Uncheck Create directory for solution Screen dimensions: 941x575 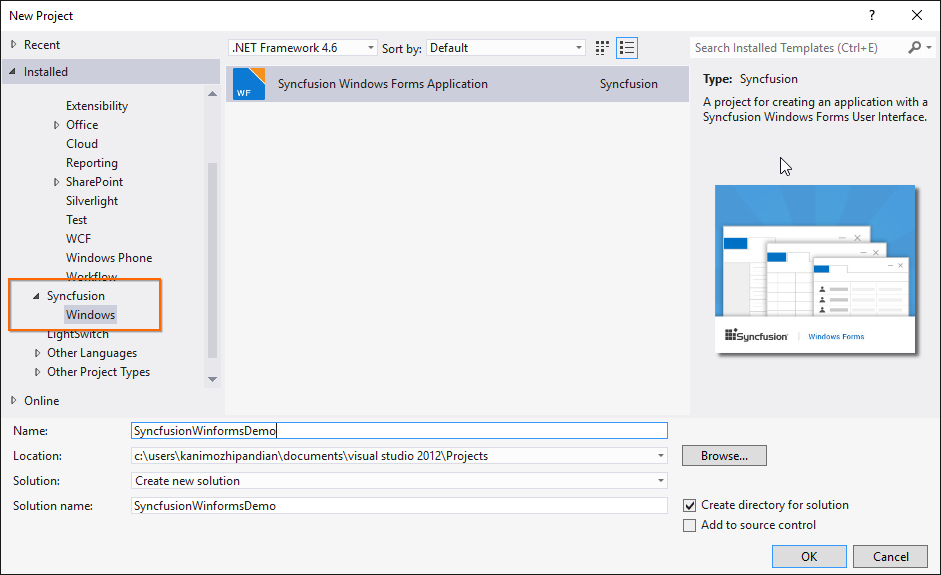pyautogui.click(x=689, y=506)
